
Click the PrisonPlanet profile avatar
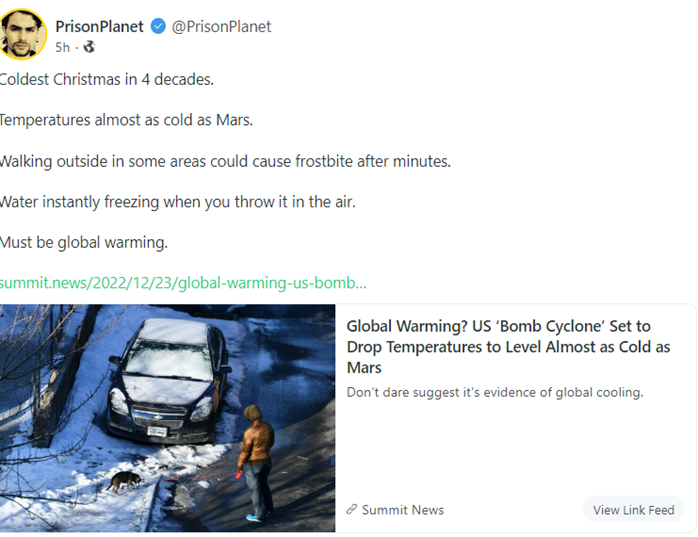click(23, 33)
